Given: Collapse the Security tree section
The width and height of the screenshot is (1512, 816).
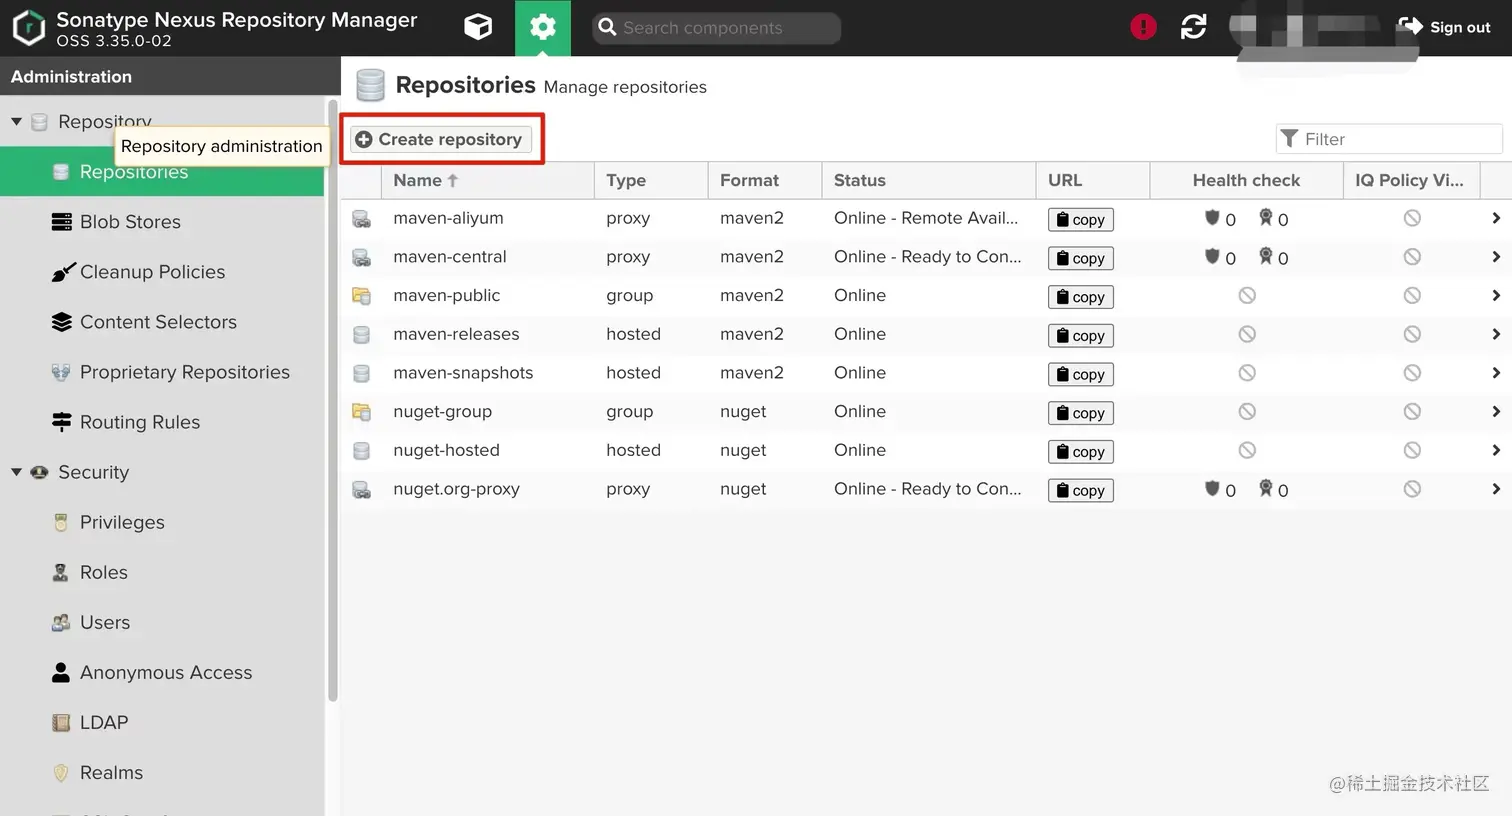Looking at the screenshot, I should click(x=16, y=472).
